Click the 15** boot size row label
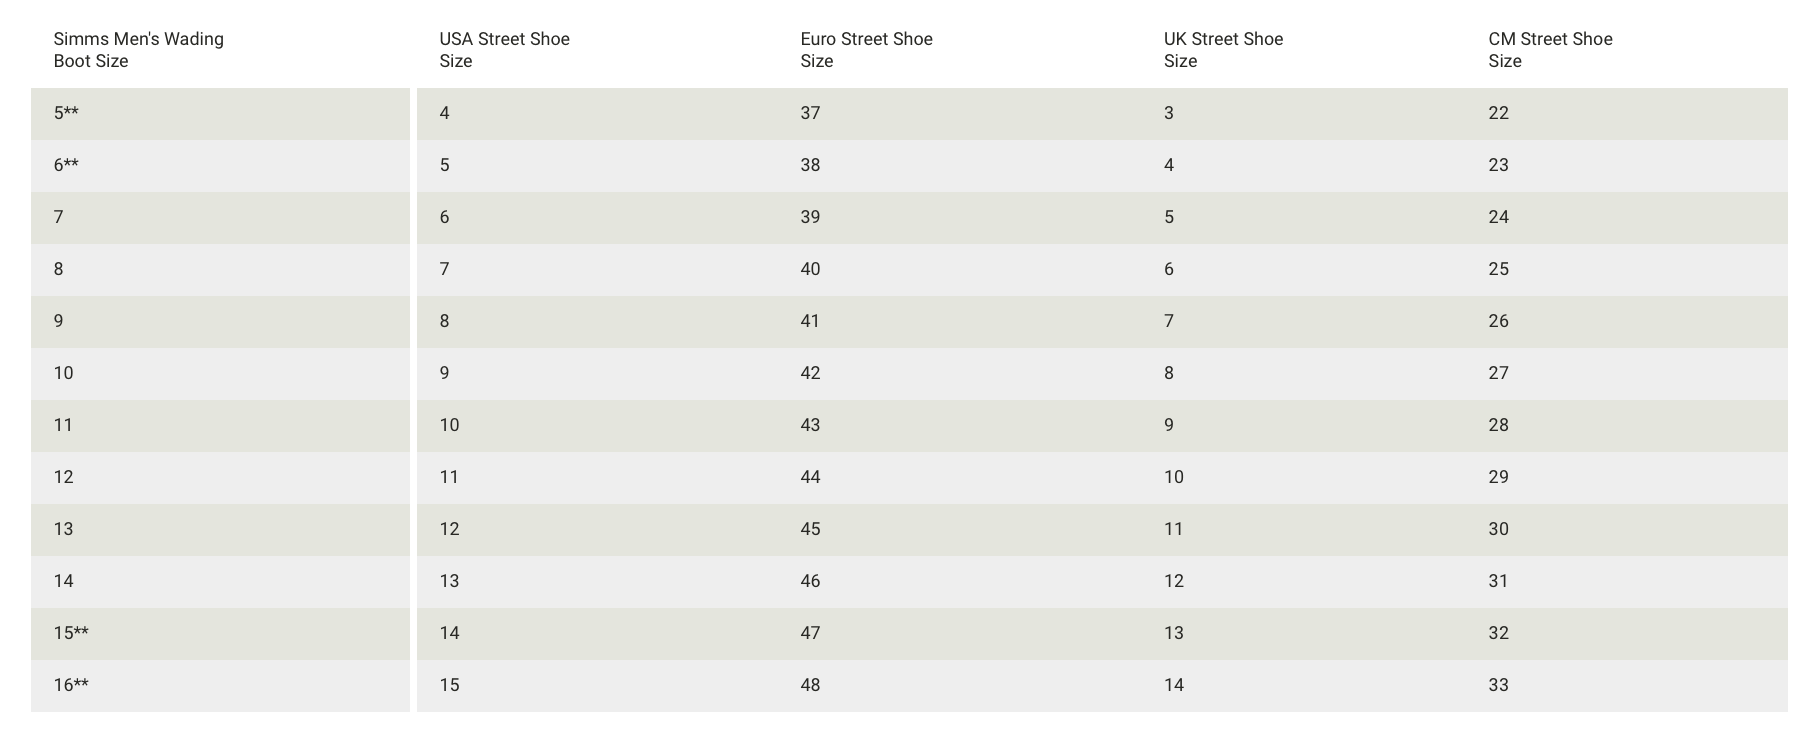1818x734 pixels. pos(71,633)
